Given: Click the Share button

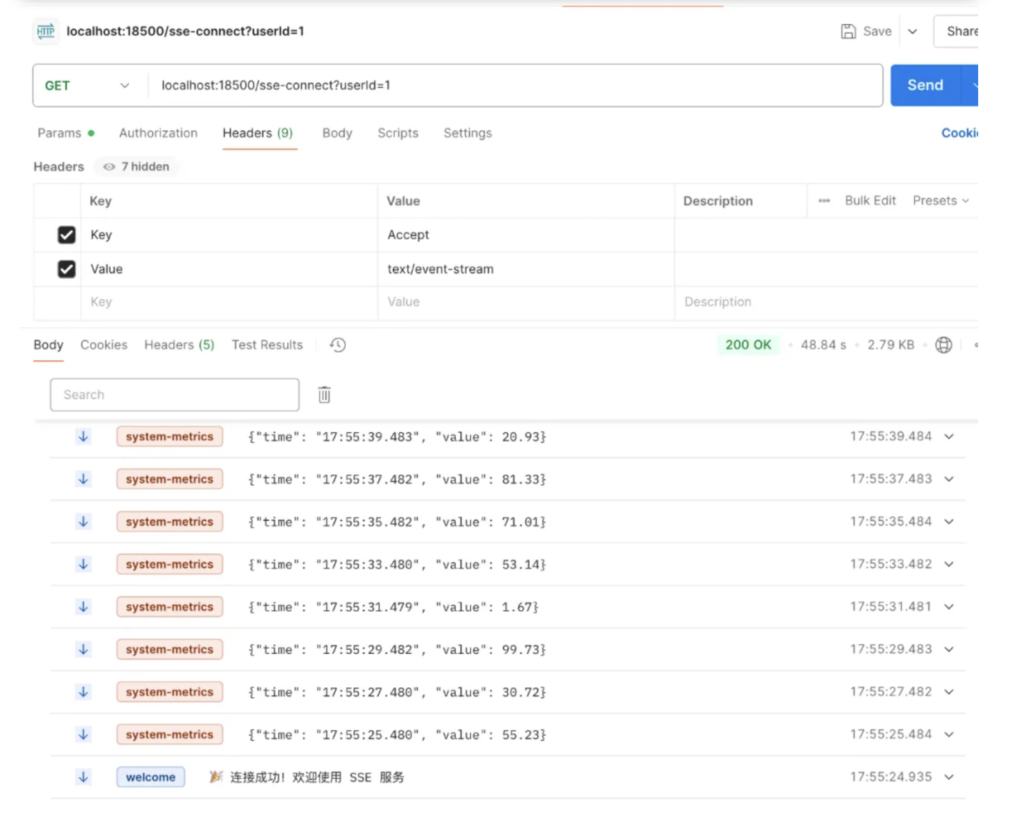Looking at the screenshot, I should (957, 31).
